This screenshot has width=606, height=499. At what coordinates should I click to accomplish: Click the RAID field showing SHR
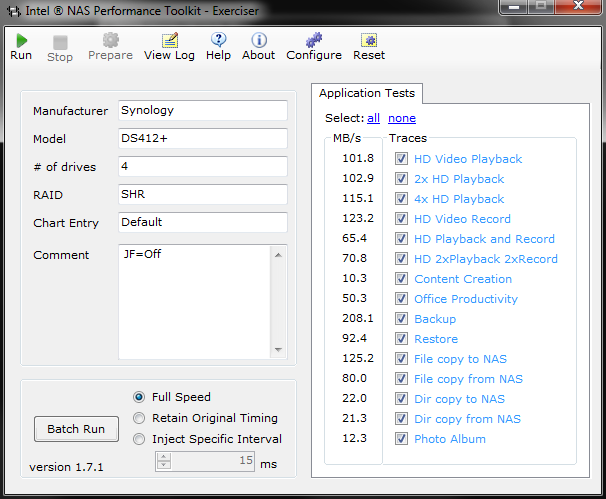point(203,194)
